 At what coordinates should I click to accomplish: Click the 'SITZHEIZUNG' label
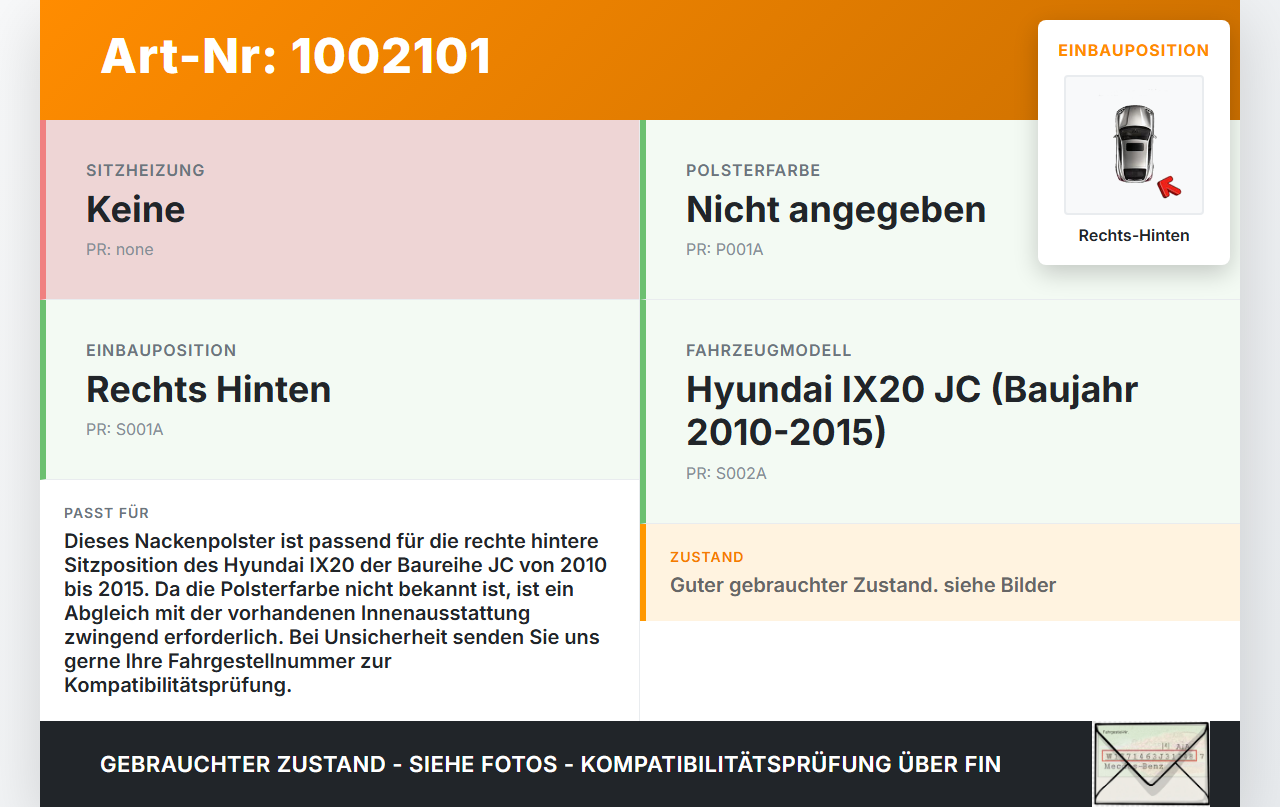146,170
